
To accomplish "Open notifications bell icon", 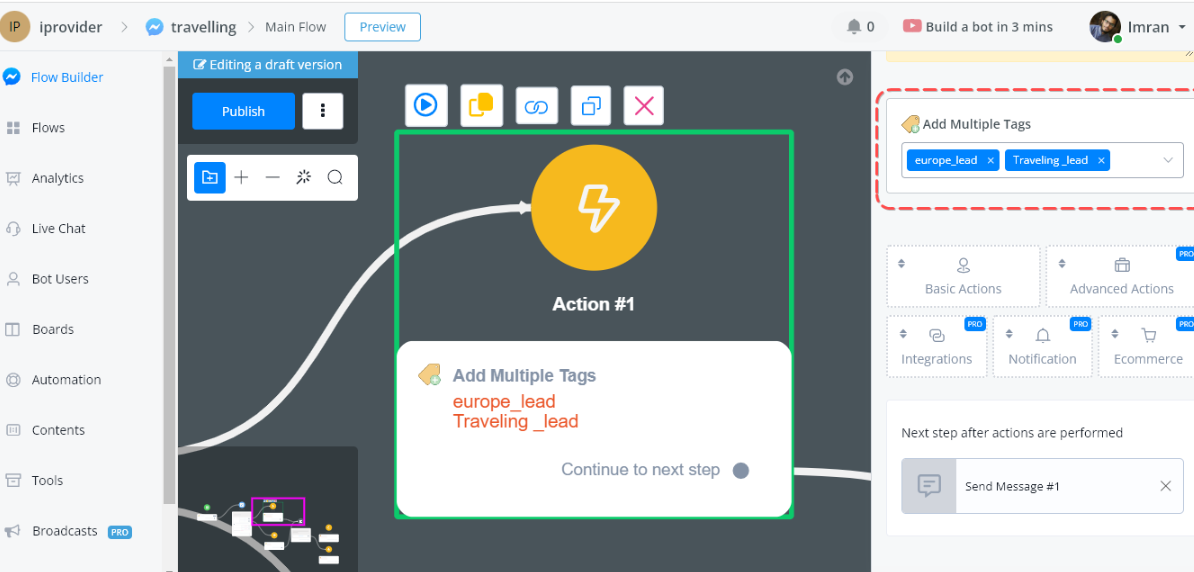I will coord(854,27).
